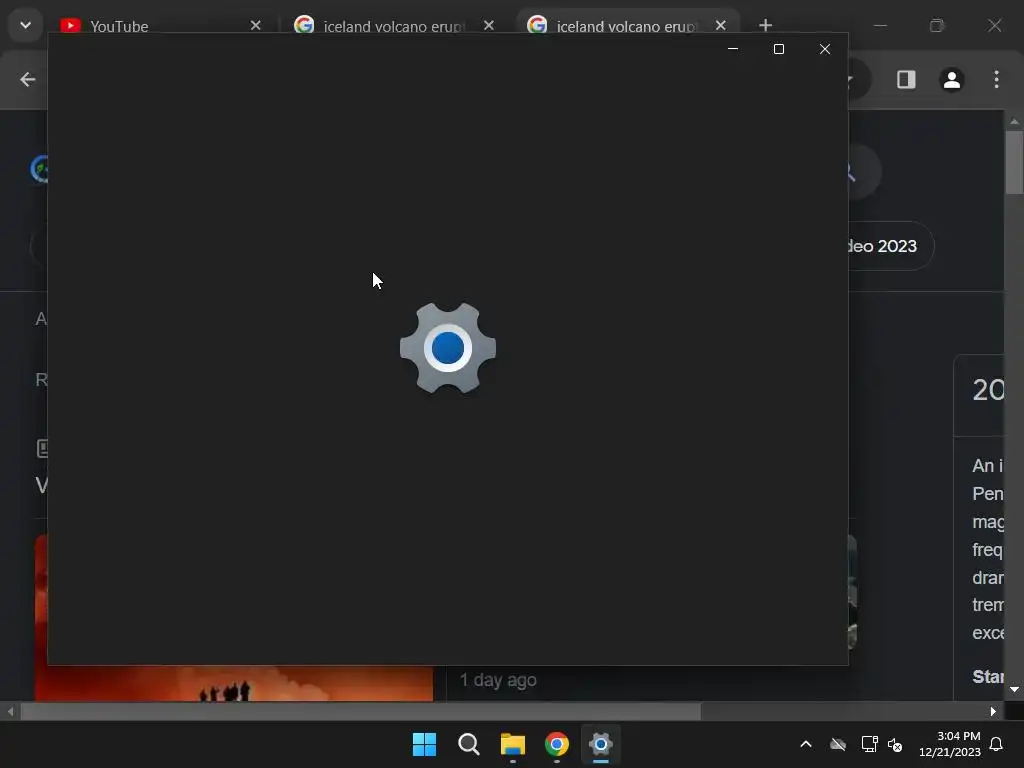This screenshot has width=1024, height=768.
Task: Click down arrow of vertical scrollbar
Action: pos(1014,690)
